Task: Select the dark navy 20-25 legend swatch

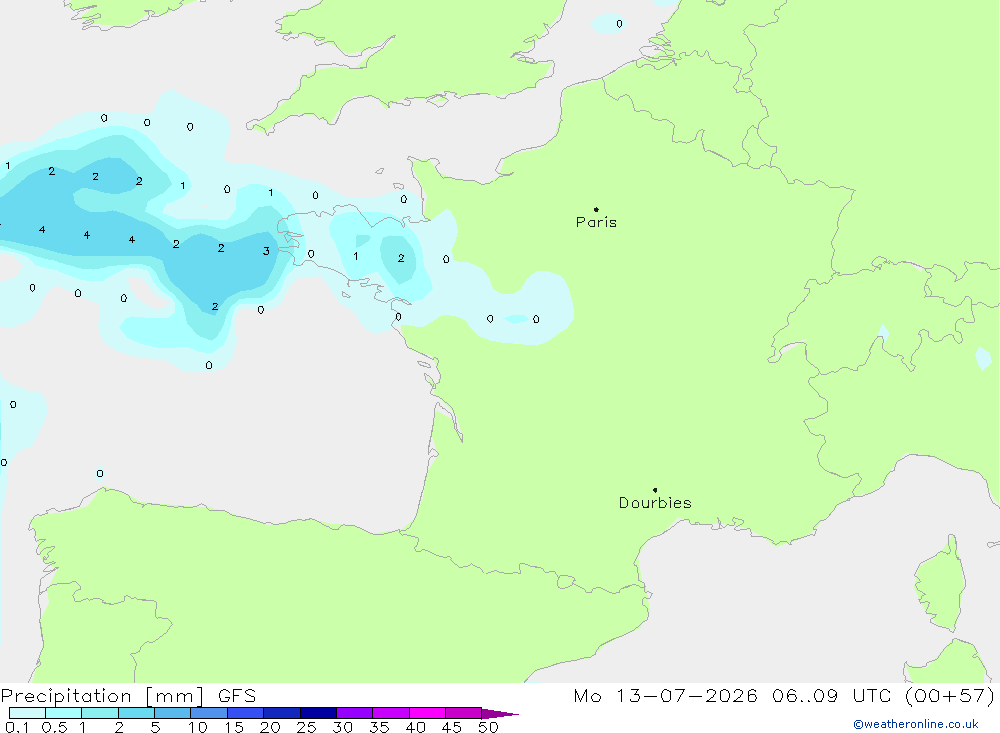Action: point(281,713)
